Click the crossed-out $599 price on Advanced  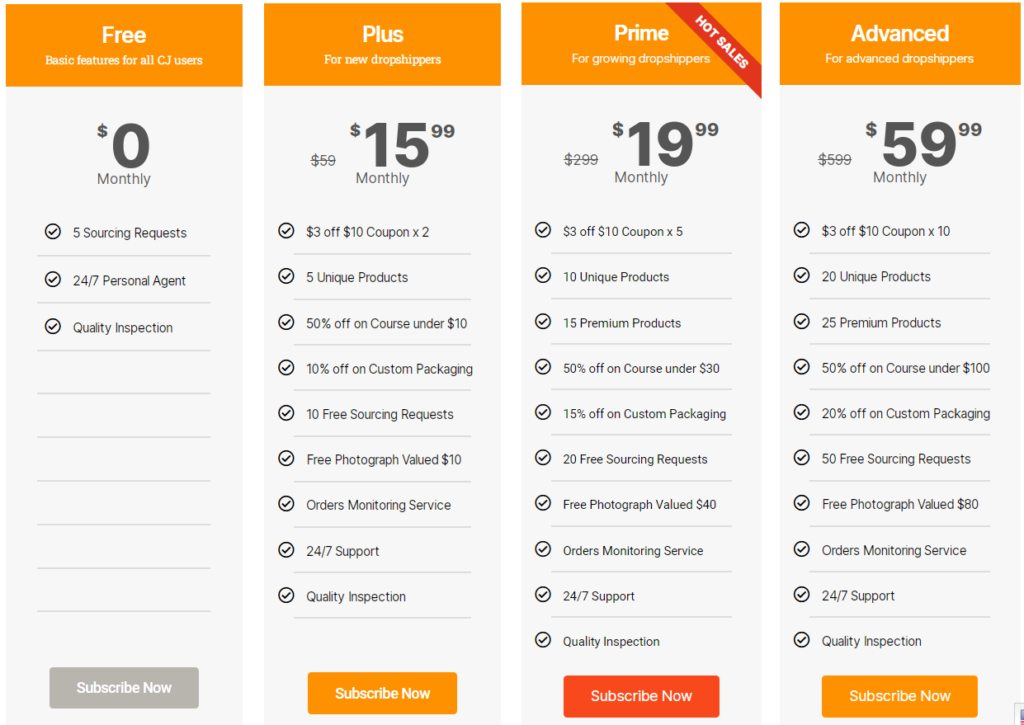835,159
